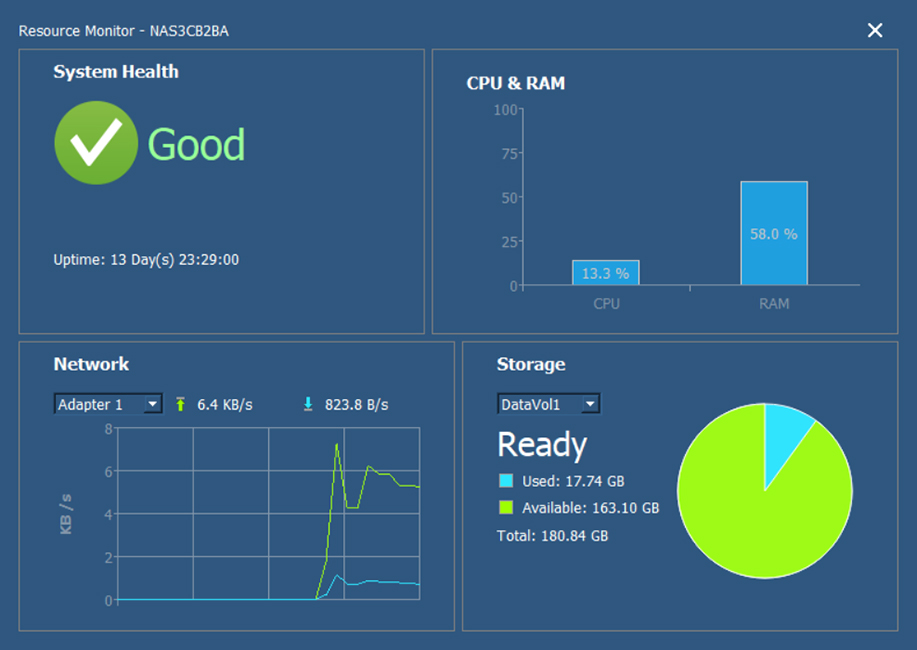Click the RAM 58.0 % bar
This screenshot has width=917, height=650.
pyautogui.click(x=774, y=233)
